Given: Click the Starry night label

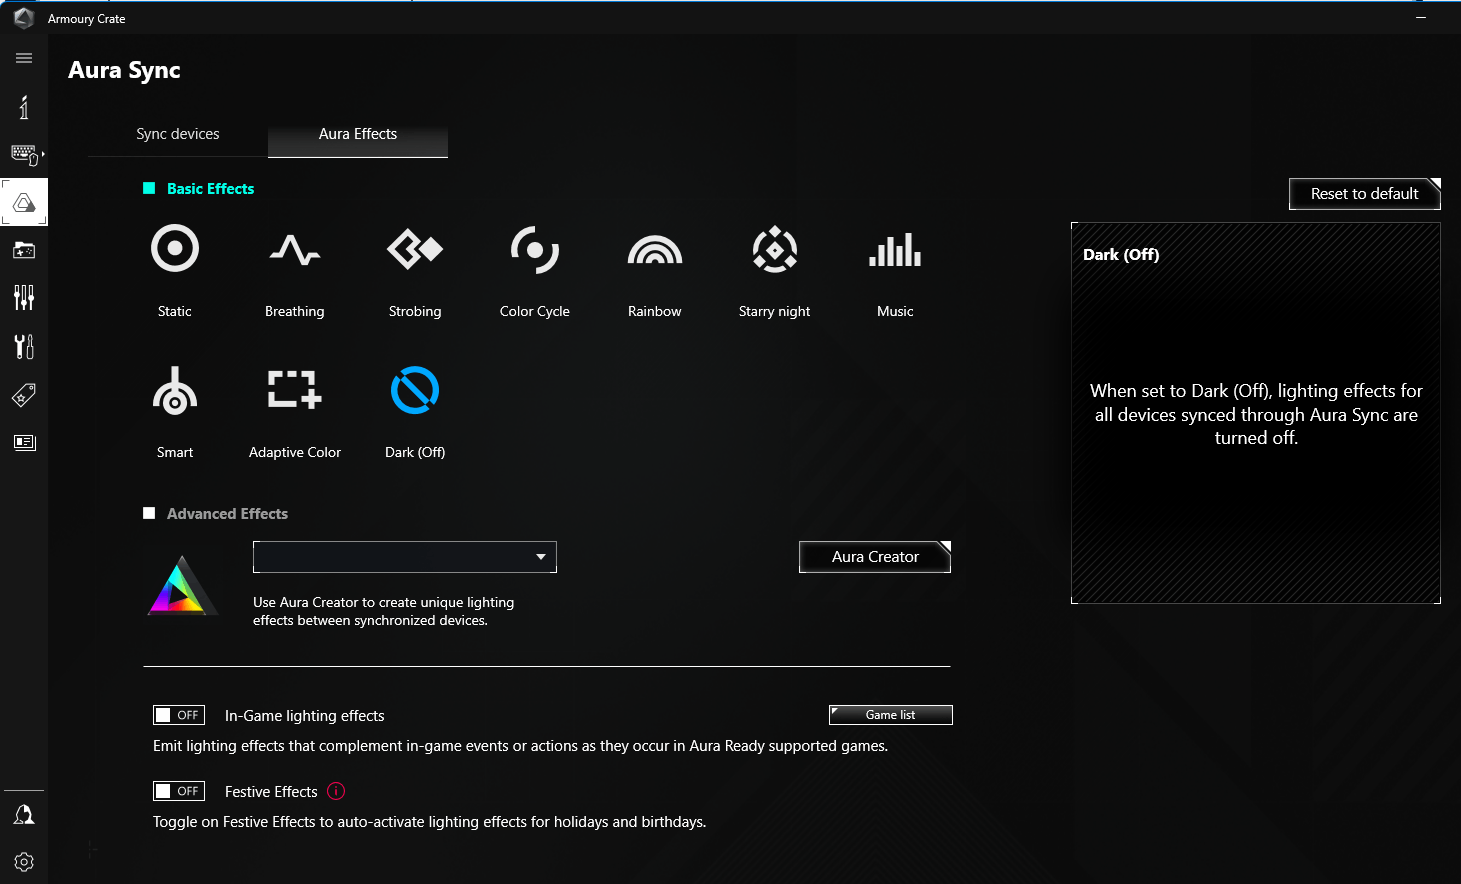Looking at the screenshot, I should [x=775, y=311].
